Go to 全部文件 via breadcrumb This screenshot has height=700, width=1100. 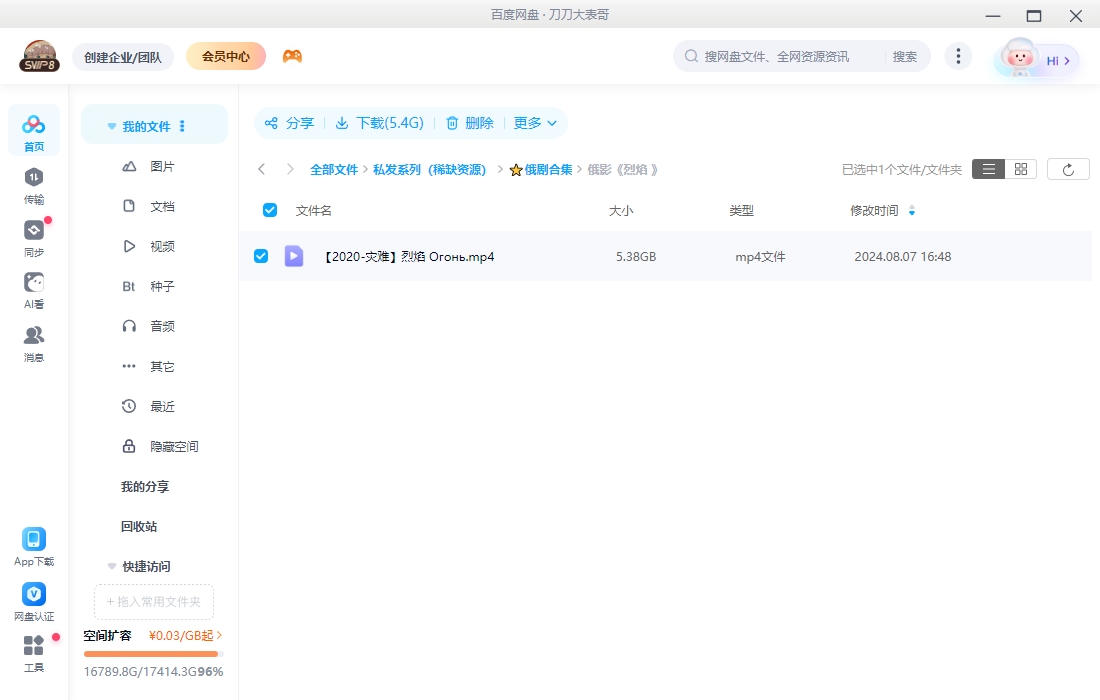point(335,169)
